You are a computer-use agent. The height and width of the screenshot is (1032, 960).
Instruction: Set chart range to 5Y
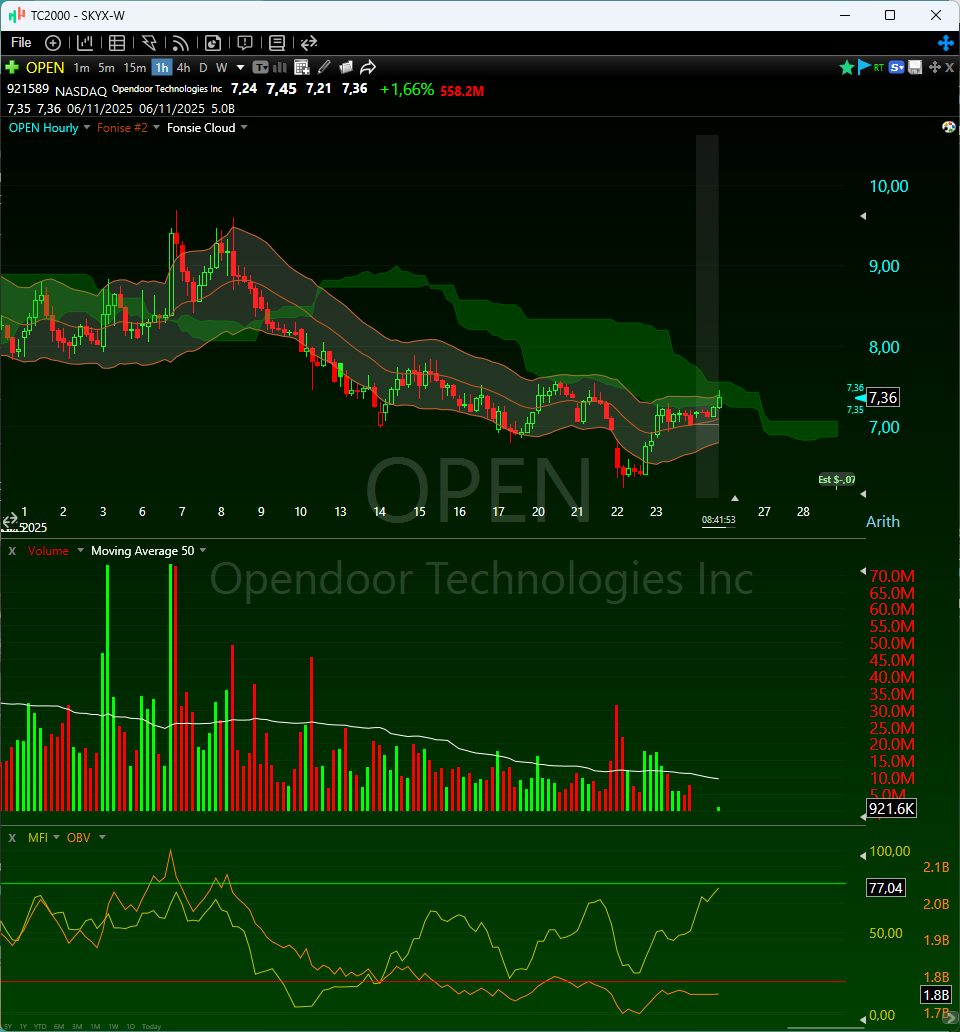pyautogui.click(x=6, y=1027)
